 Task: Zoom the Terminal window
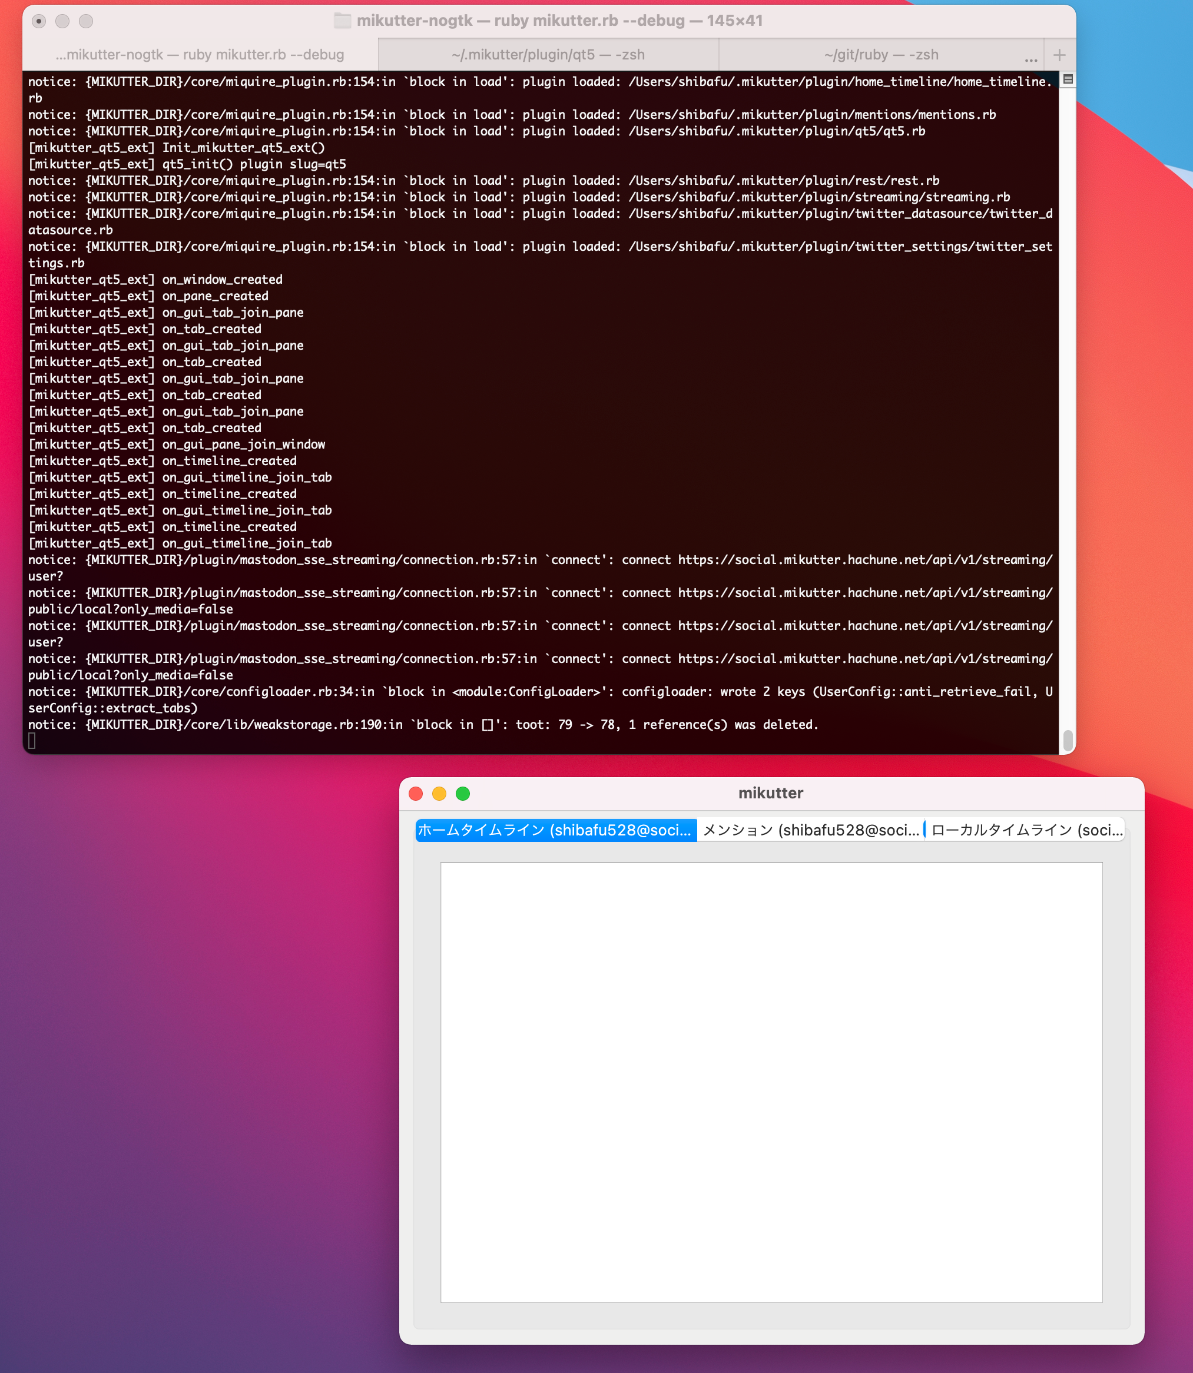tap(86, 21)
